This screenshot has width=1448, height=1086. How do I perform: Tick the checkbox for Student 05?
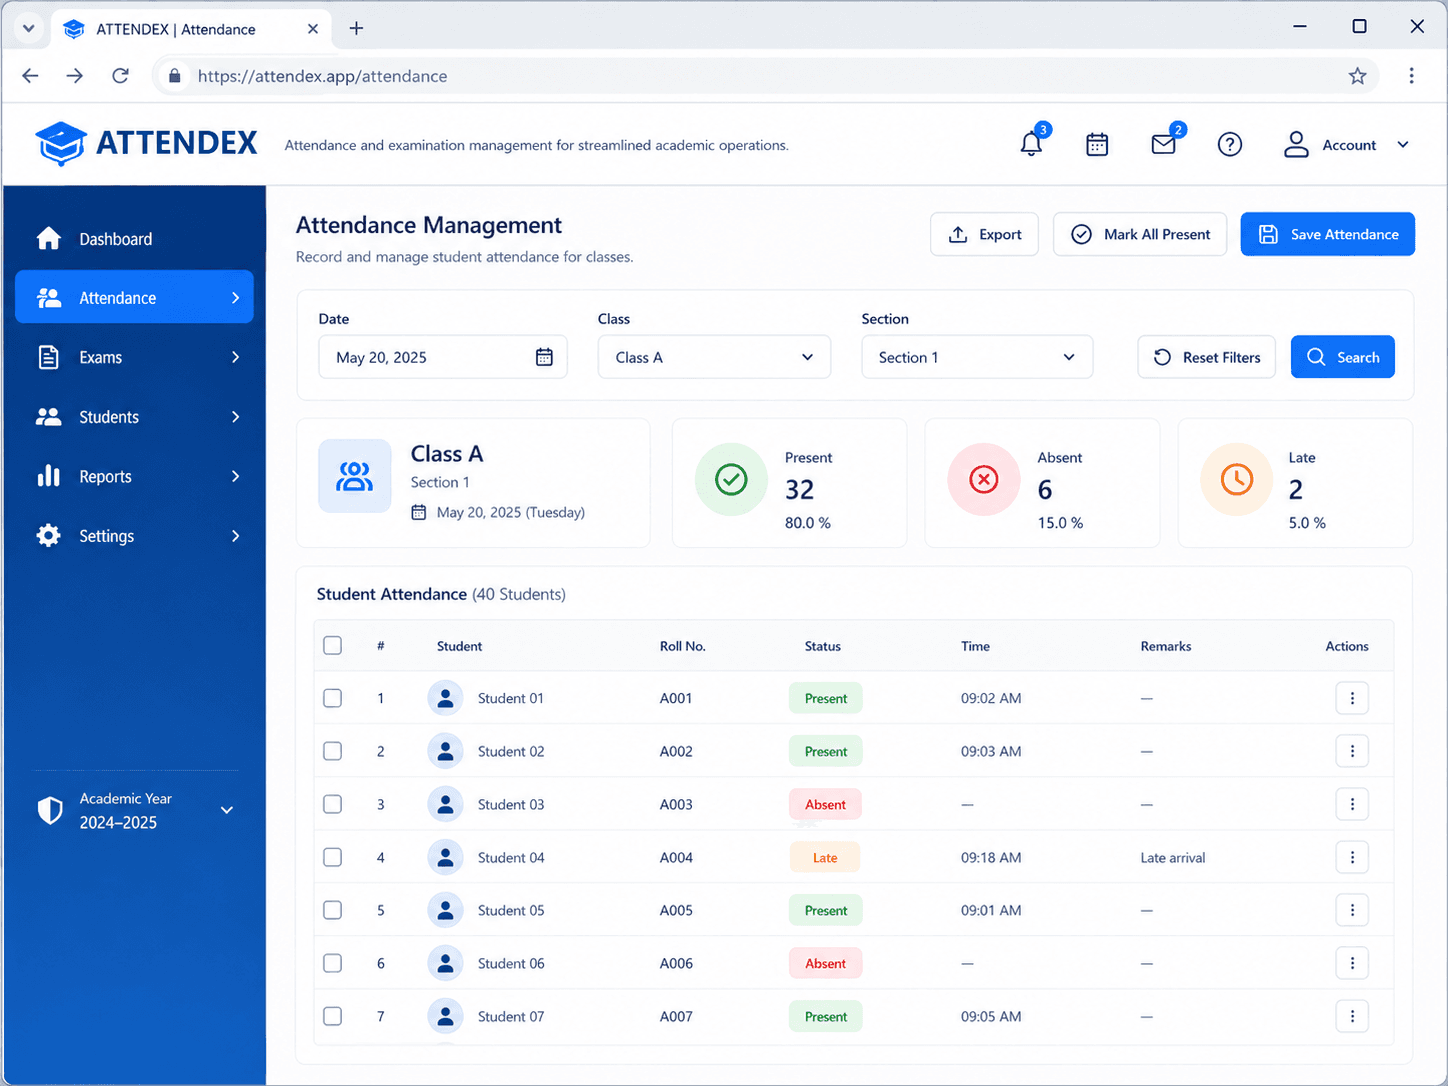(x=333, y=910)
